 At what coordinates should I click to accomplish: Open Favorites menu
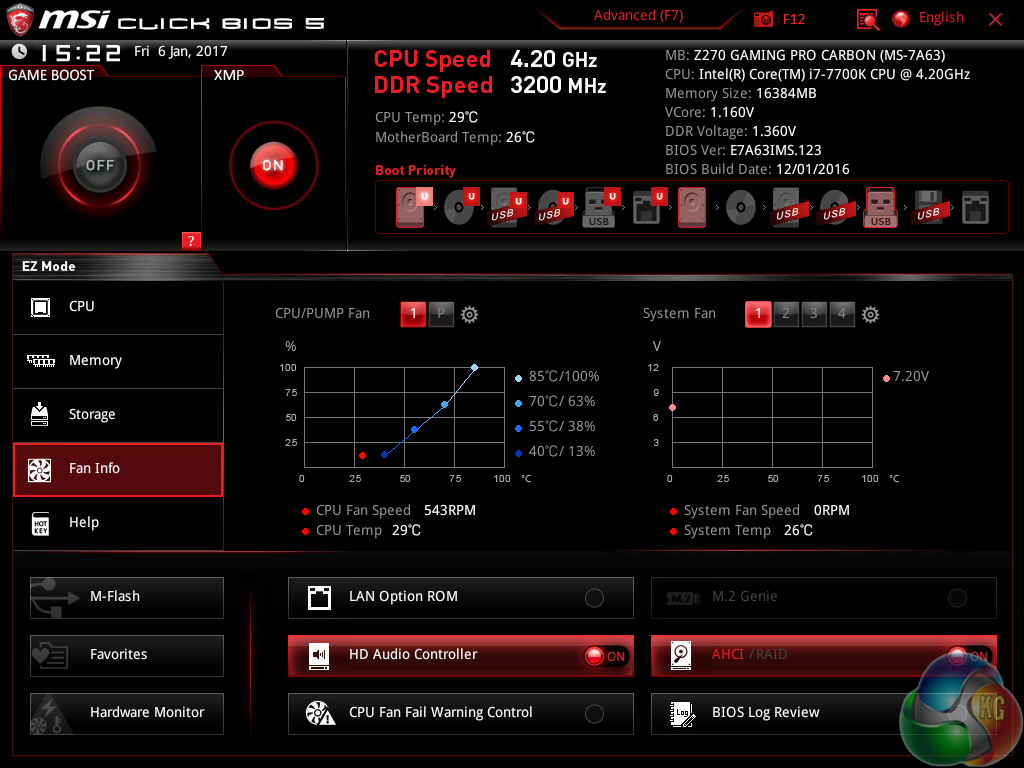point(127,655)
